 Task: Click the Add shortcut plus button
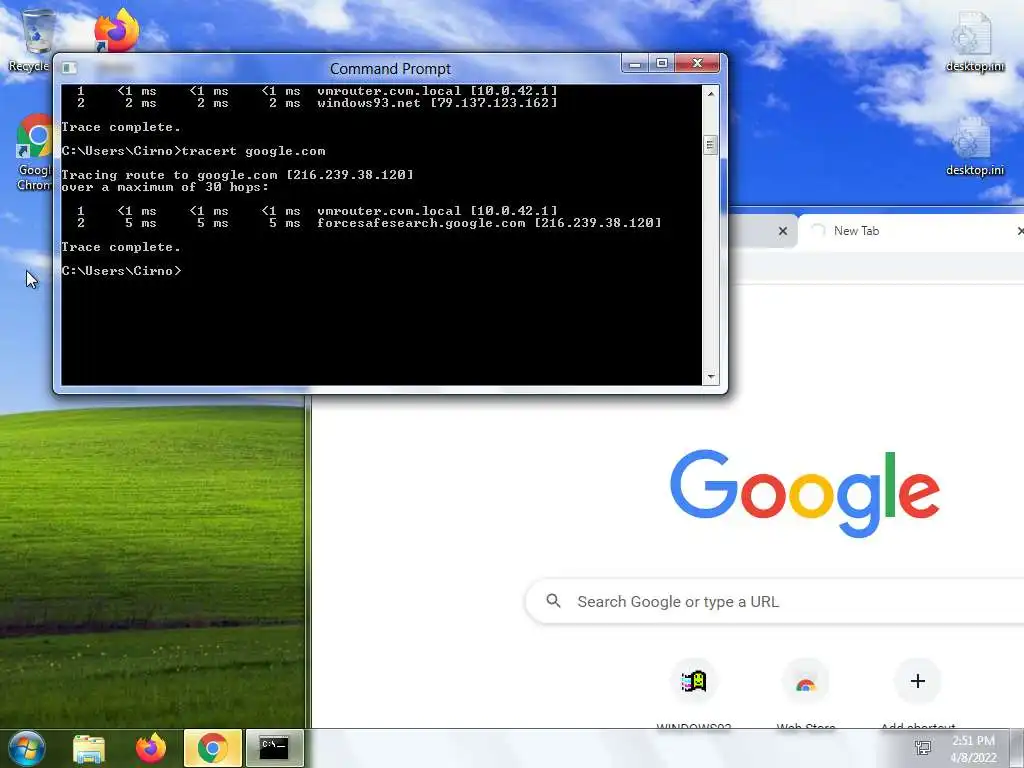[x=918, y=681]
